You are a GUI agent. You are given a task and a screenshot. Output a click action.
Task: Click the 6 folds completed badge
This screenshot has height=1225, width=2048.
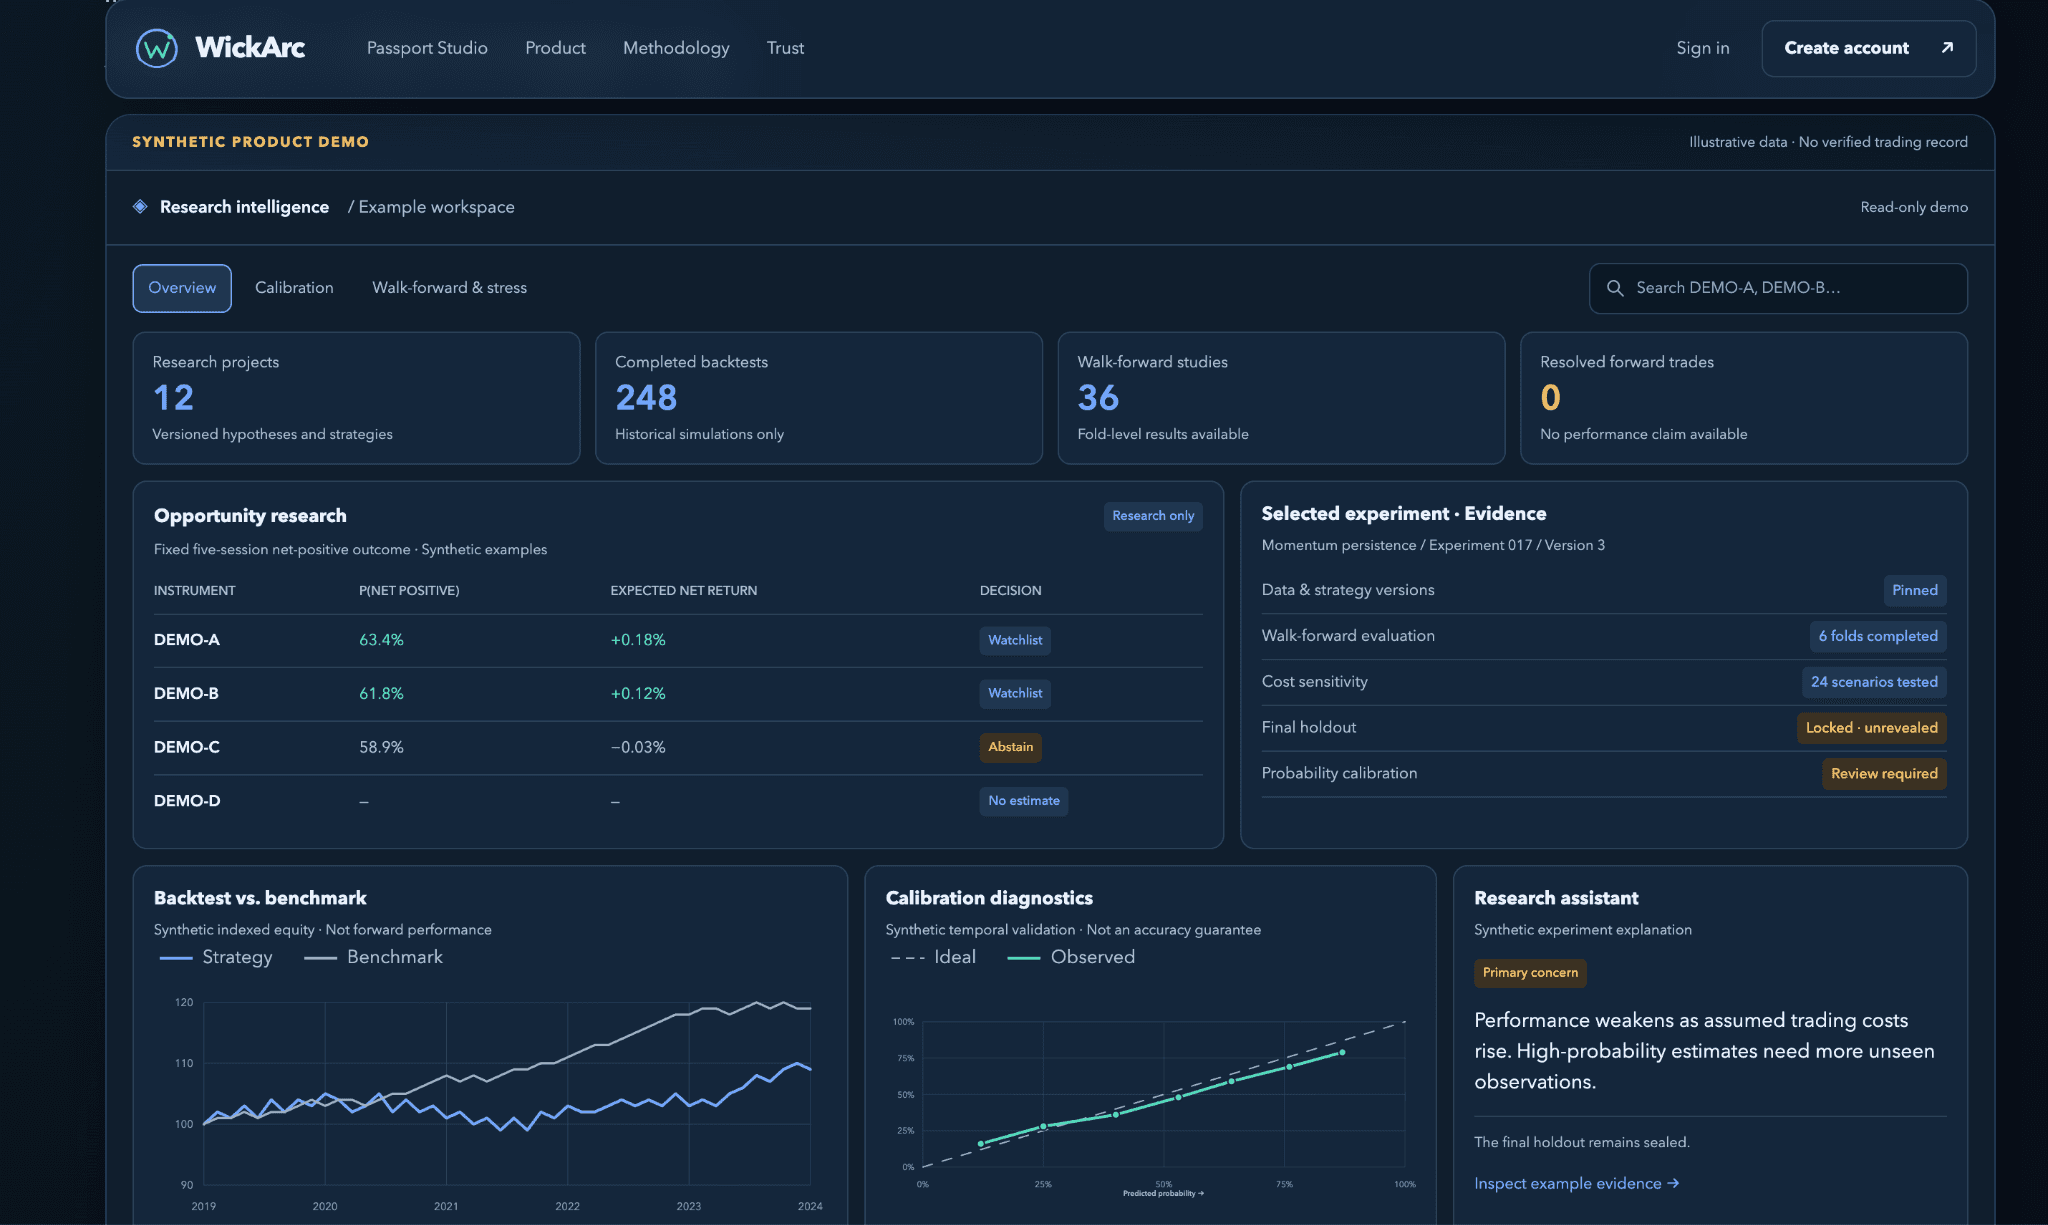click(1877, 636)
